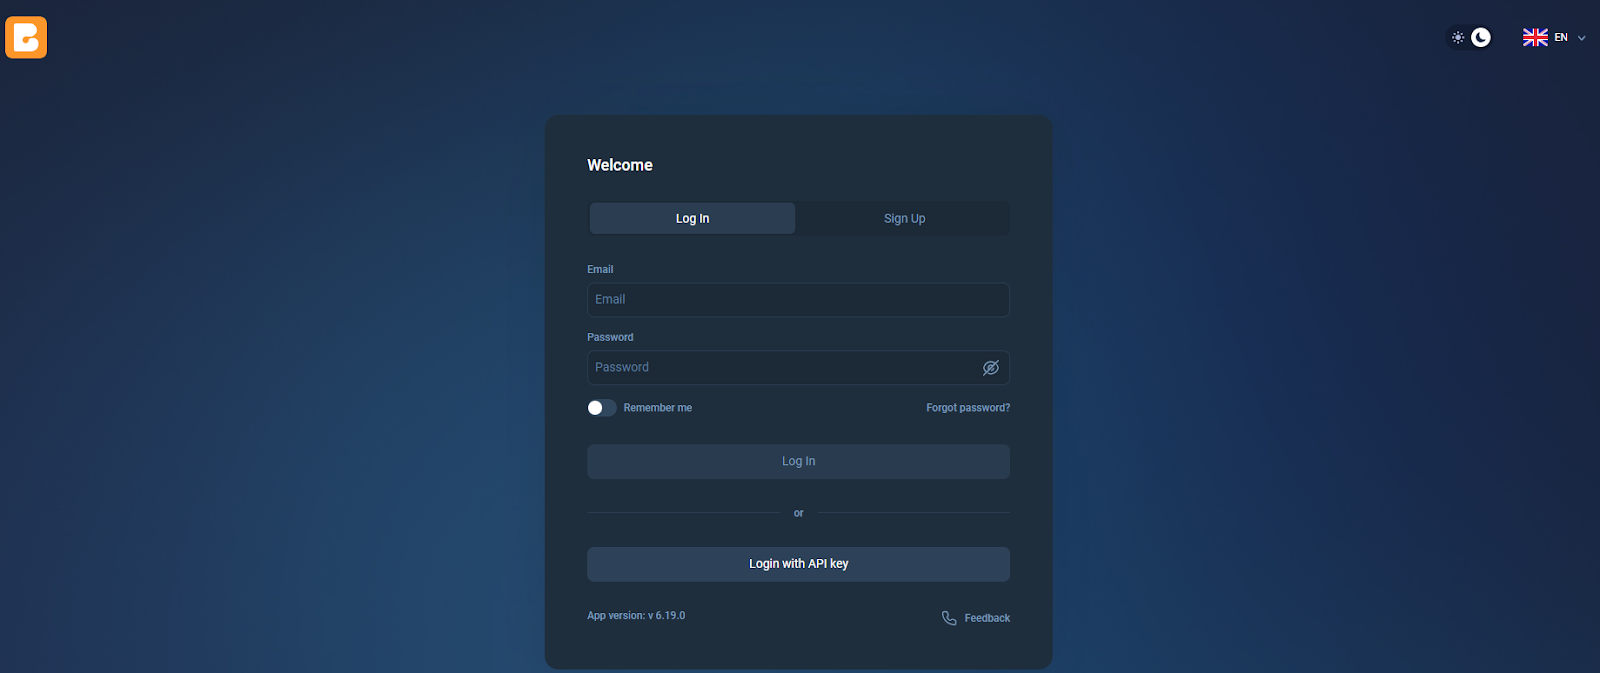Click the App version v 6.19.0 text

tap(636, 616)
